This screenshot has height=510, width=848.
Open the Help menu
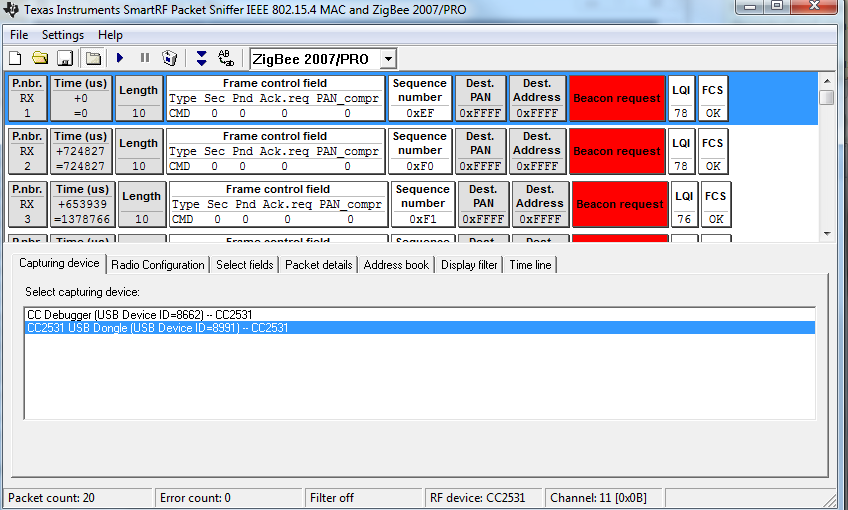110,35
